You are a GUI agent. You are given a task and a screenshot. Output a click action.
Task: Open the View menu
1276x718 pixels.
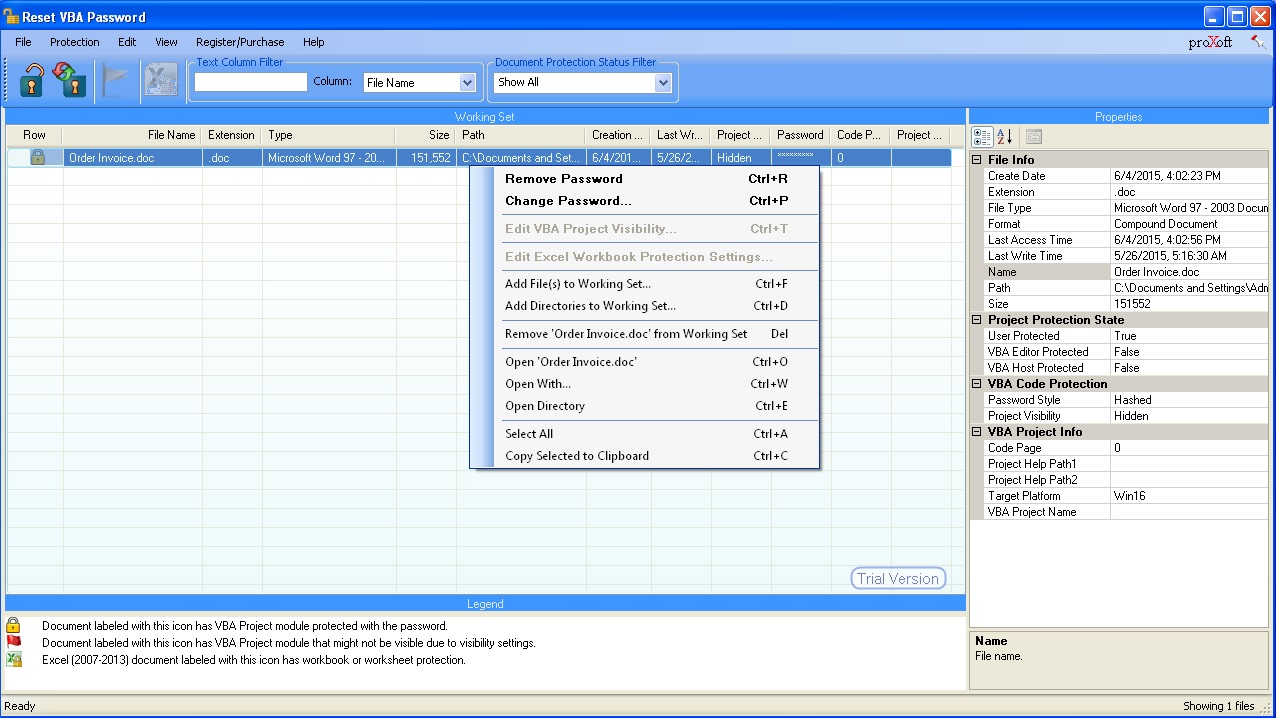coord(166,42)
